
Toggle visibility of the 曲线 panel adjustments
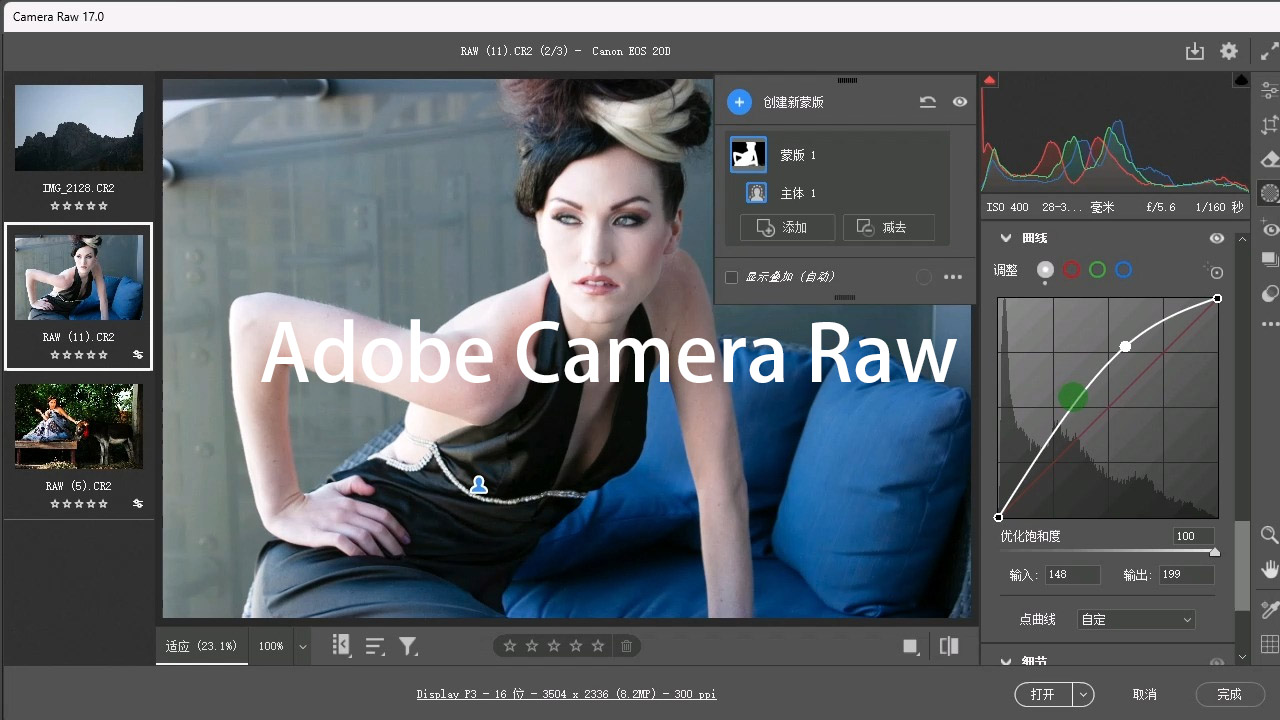click(1217, 238)
